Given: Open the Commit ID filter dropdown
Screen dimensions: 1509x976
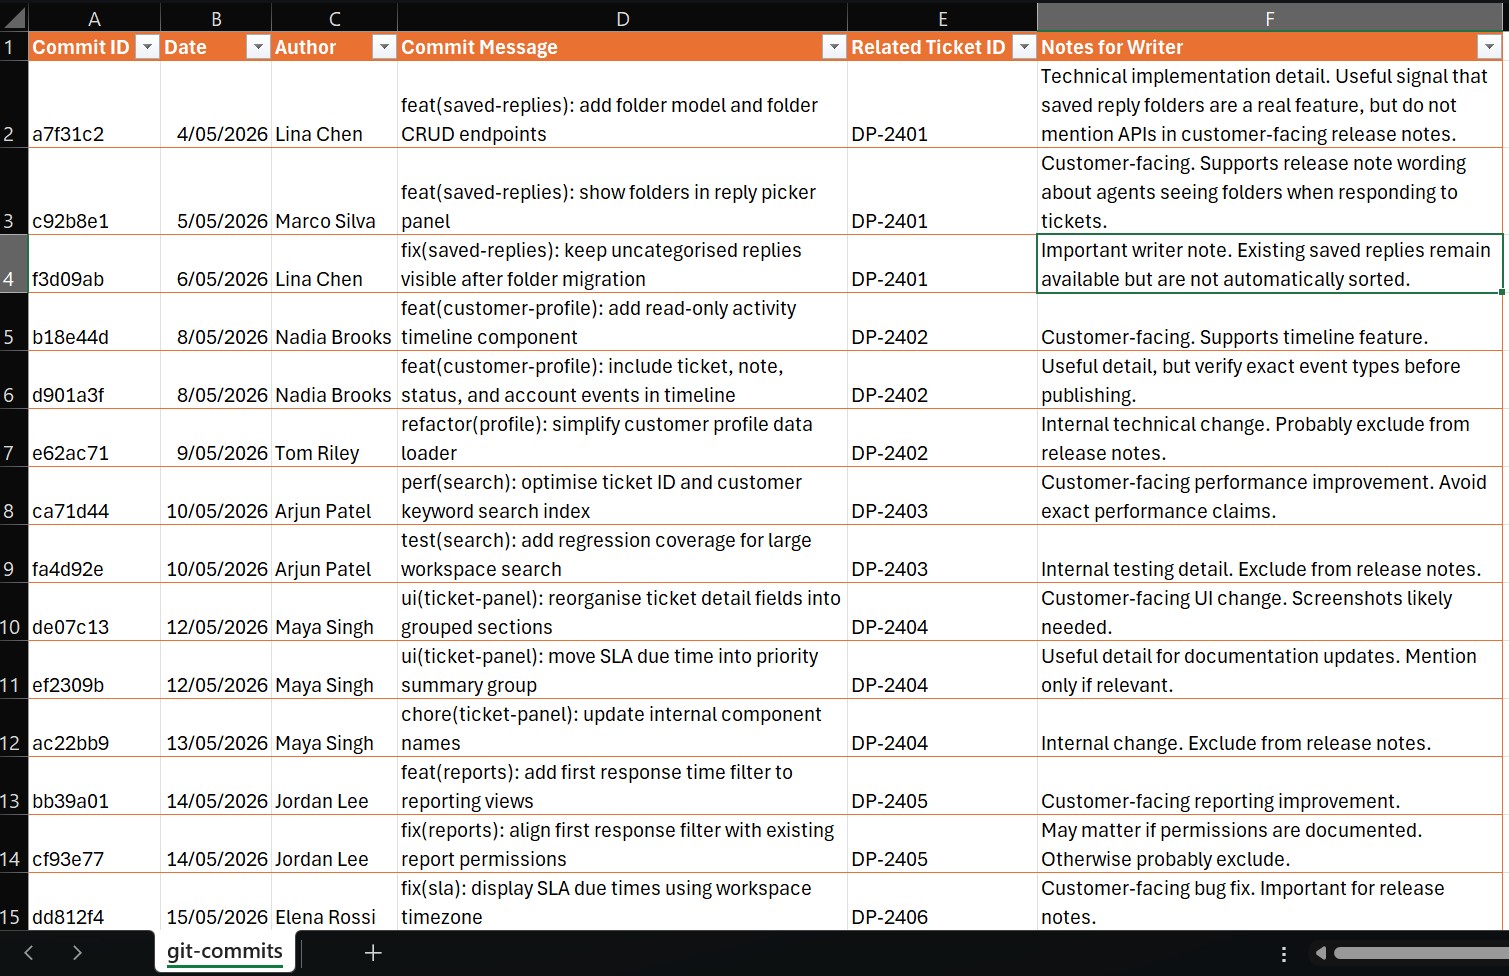Looking at the screenshot, I should pos(147,47).
